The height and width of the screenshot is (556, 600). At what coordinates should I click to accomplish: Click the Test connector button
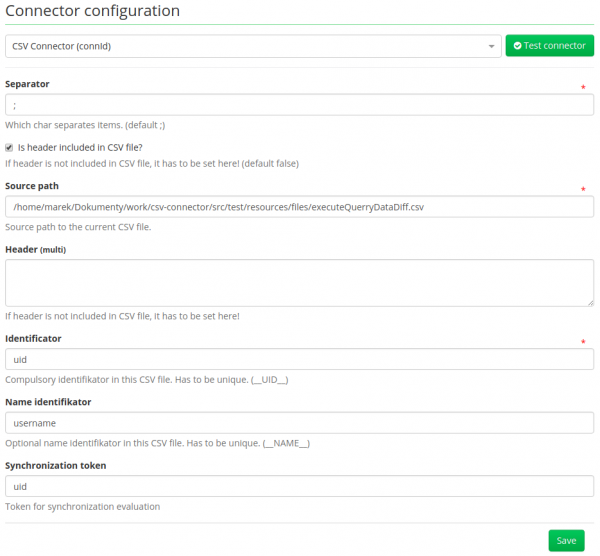tap(549, 46)
